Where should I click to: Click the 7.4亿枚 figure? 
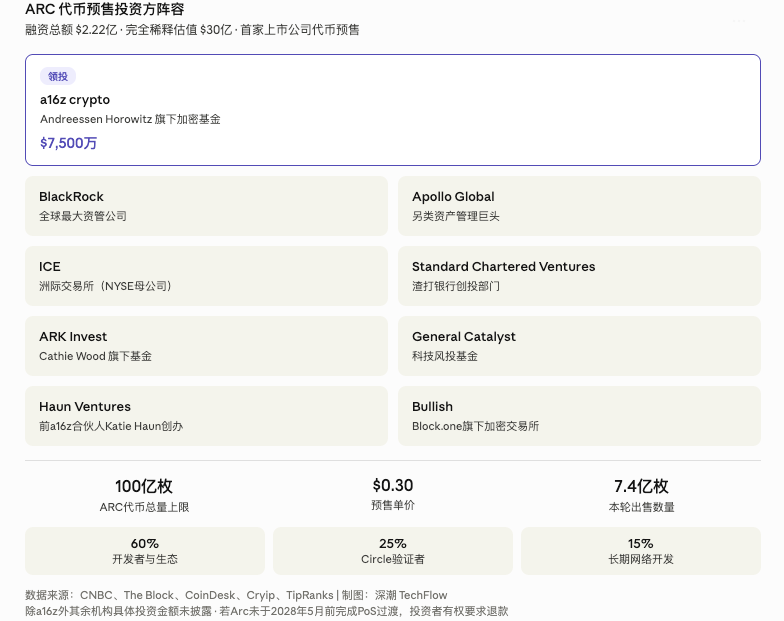pos(641,486)
